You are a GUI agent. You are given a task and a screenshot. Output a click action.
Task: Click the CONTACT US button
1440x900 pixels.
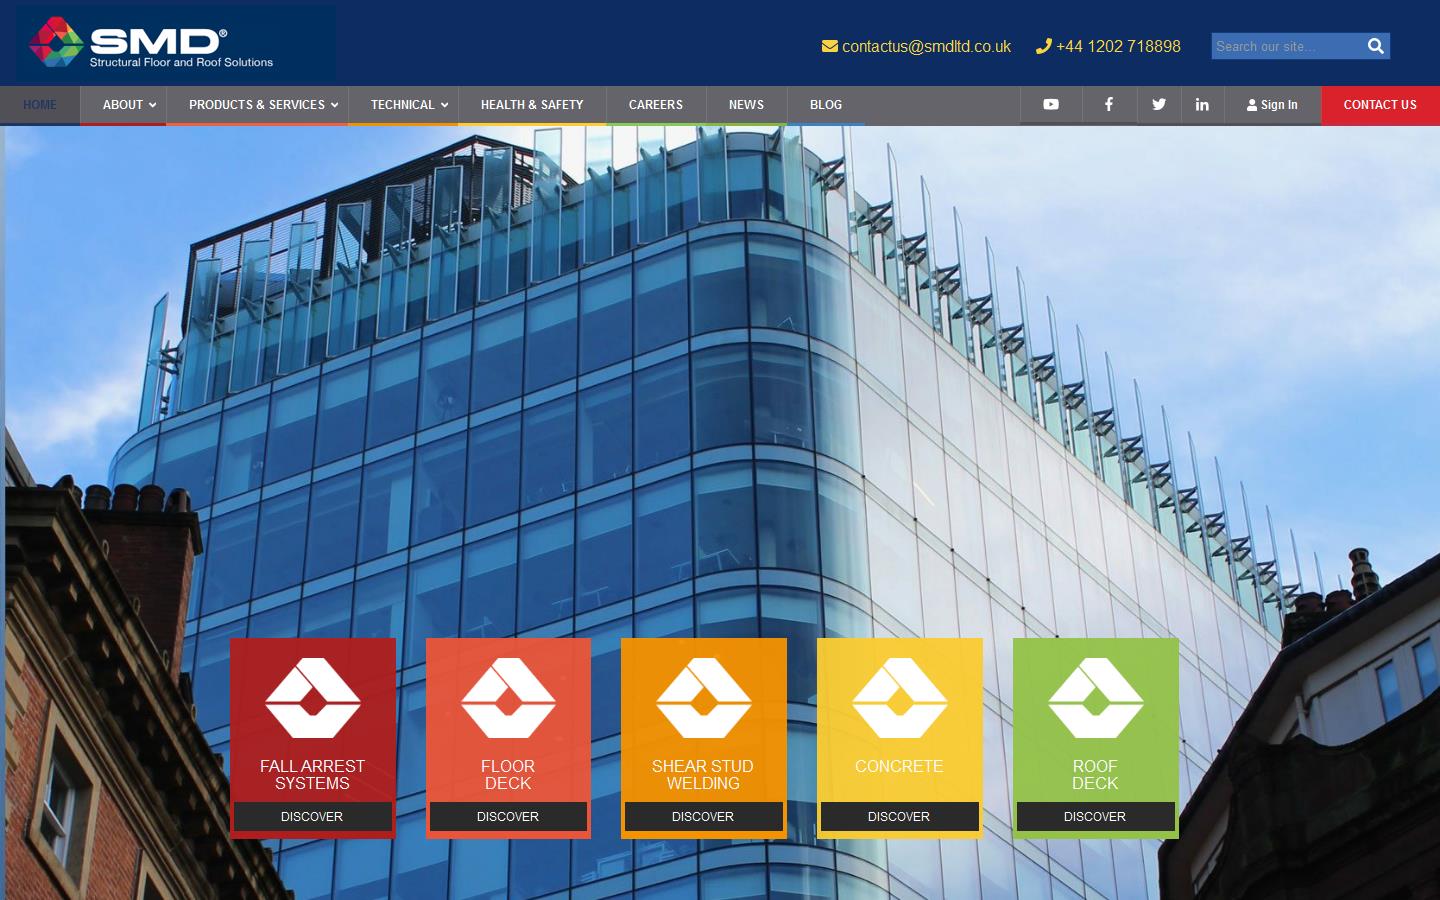pos(1380,105)
